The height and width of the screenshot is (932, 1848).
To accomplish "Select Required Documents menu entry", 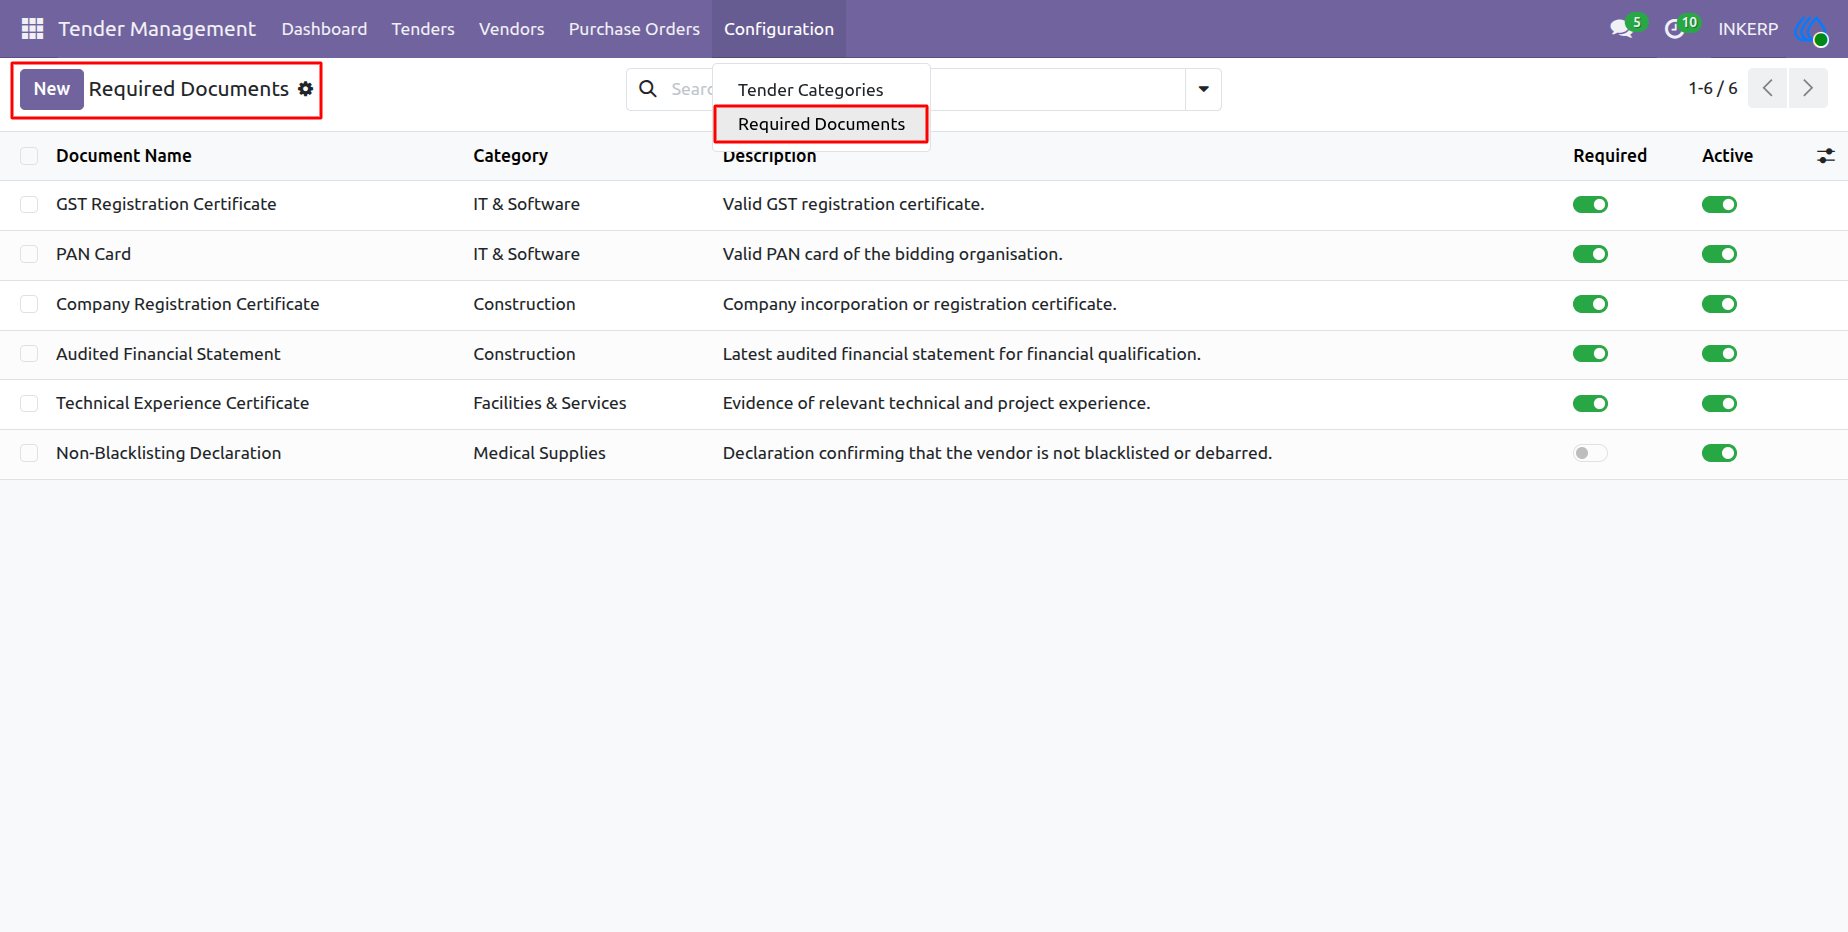I will [x=821, y=124].
